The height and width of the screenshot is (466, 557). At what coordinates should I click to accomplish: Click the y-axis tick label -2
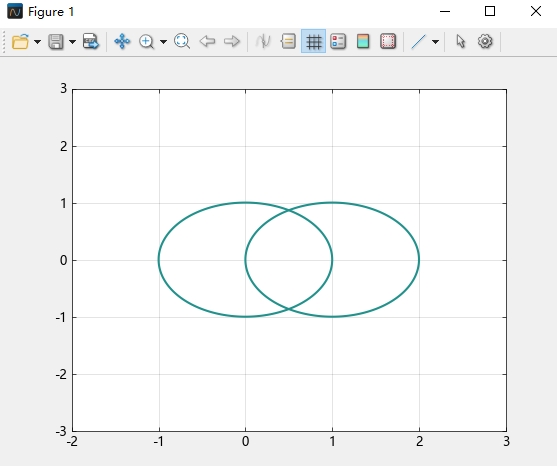[x=61, y=374]
